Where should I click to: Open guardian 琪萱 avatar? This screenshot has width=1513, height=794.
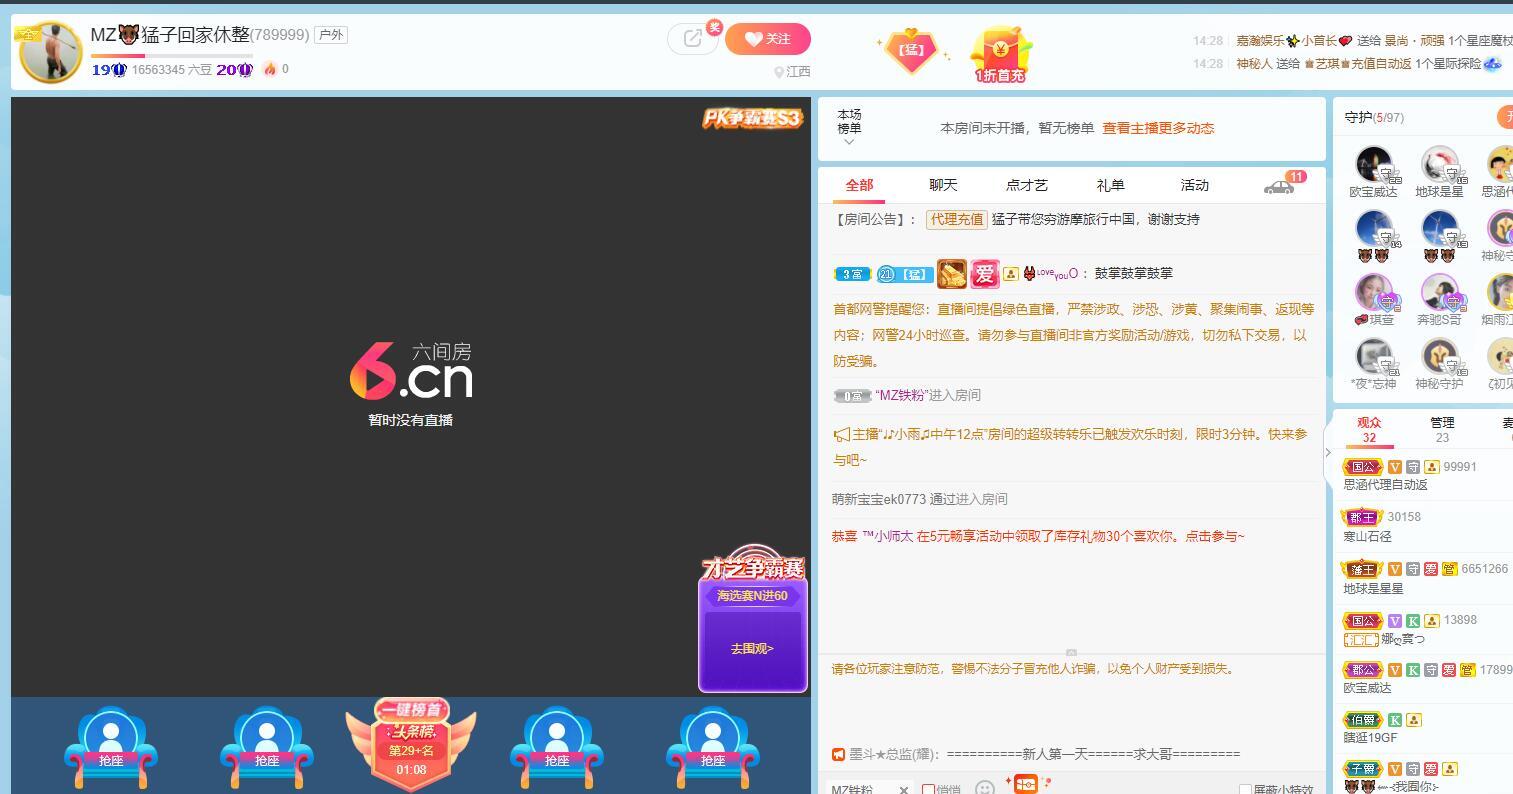[x=1373, y=292]
